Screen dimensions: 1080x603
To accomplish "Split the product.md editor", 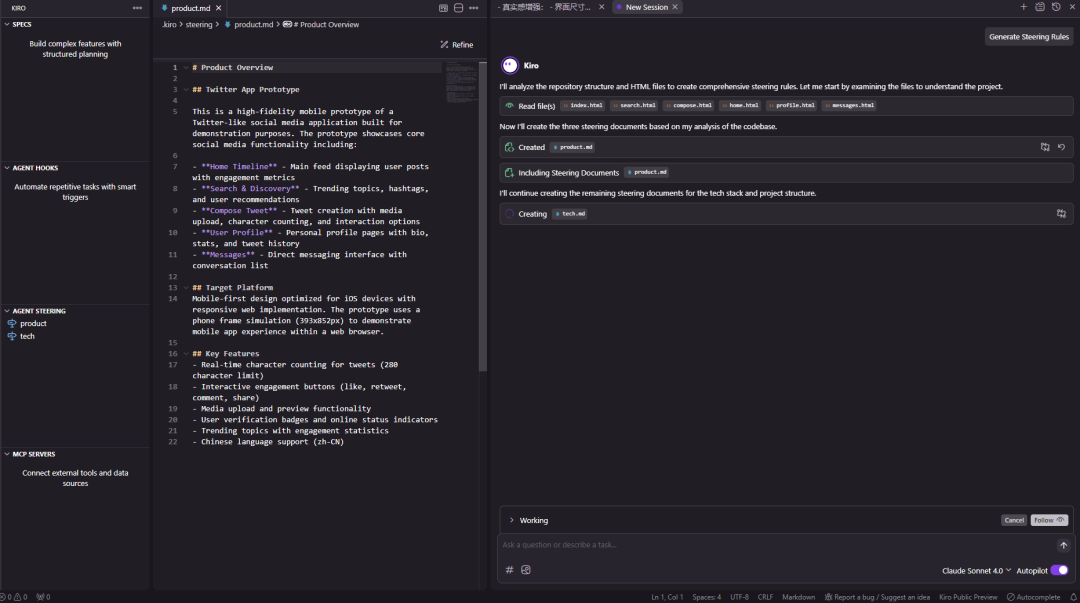I will tap(459, 8).
